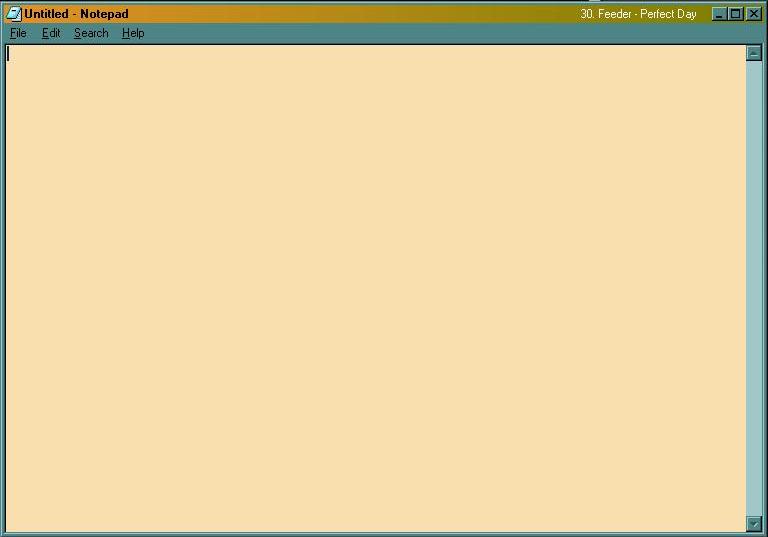
Task: Click inside the empty text editing area
Action: coord(376,289)
